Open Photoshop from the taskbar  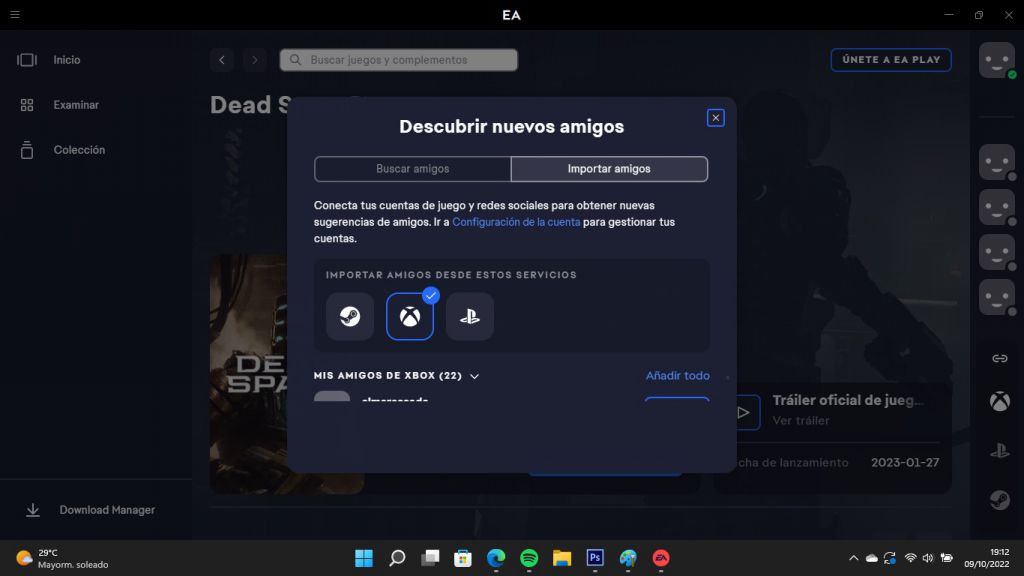click(594, 557)
